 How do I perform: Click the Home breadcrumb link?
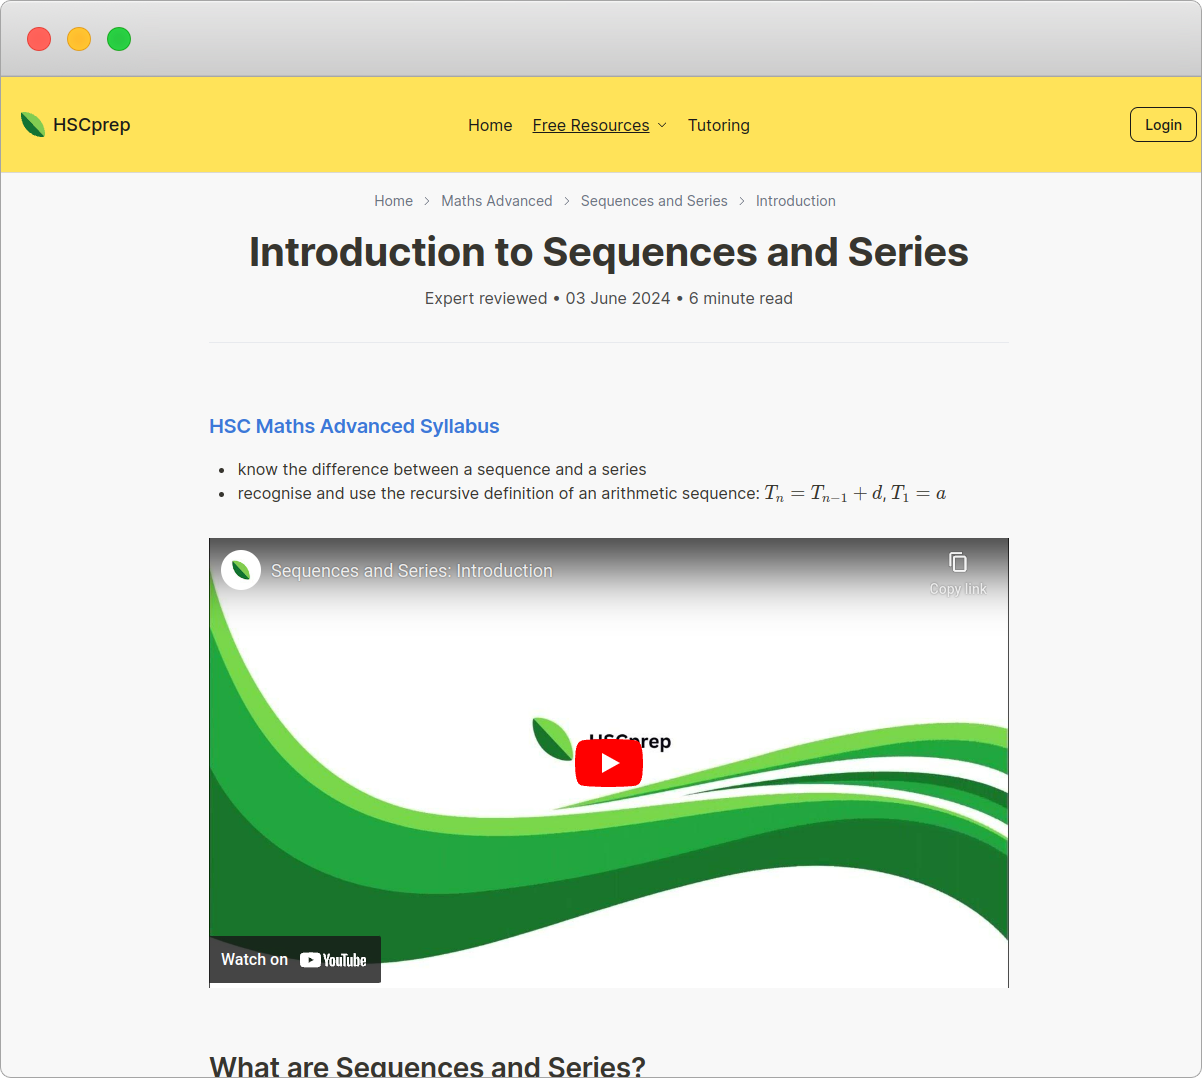coord(393,201)
